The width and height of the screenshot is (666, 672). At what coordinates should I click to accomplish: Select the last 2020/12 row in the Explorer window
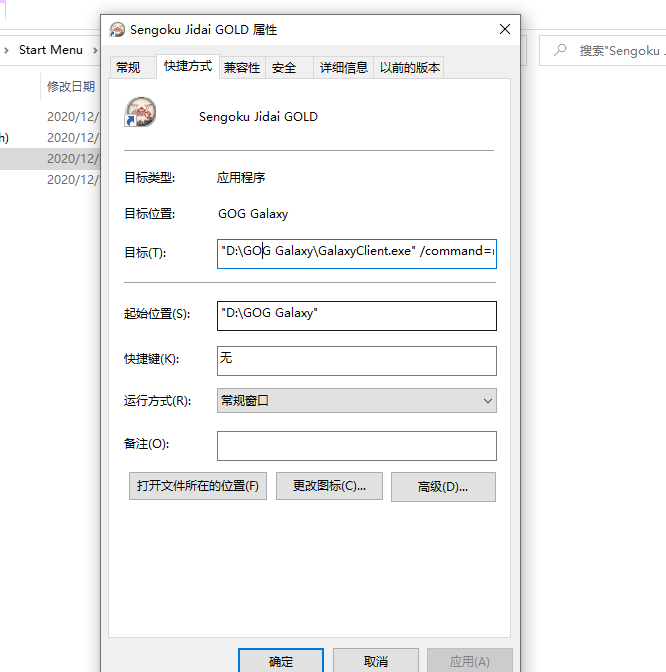50,180
